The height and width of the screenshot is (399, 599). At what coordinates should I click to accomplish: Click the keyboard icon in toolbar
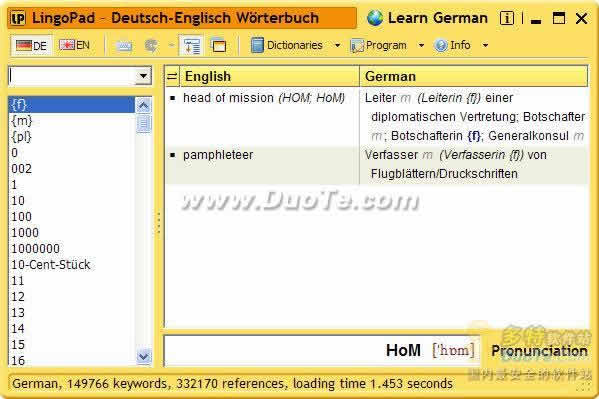tap(124, 46)
